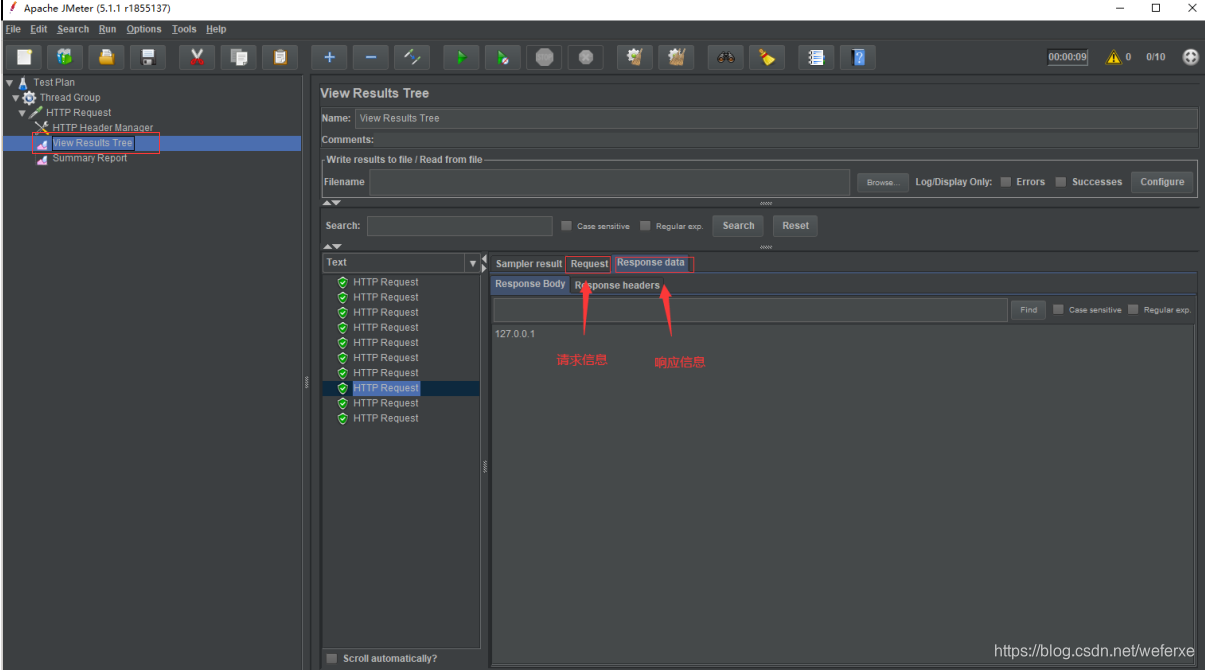
Task: Click the Browse... button
Action: click(x=882, y=182)
